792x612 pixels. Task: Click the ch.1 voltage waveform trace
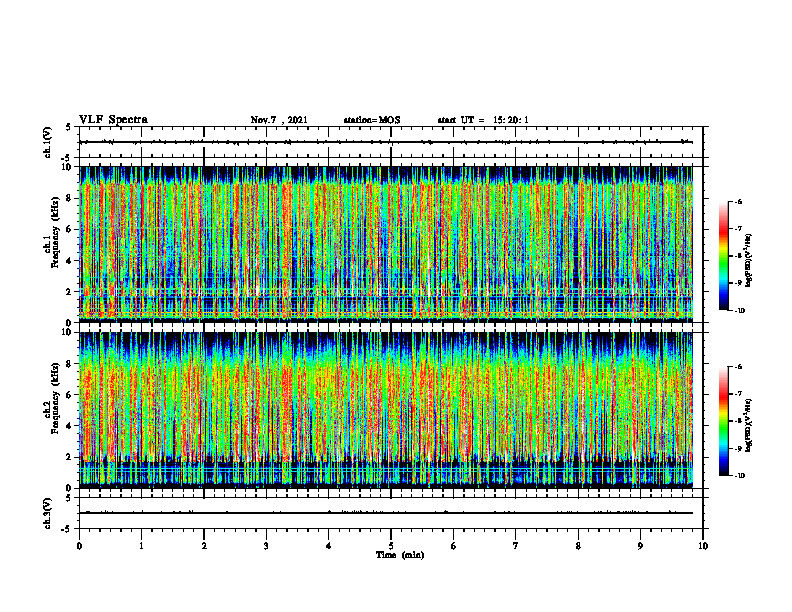pyautogui.click(x=386, y=142)
